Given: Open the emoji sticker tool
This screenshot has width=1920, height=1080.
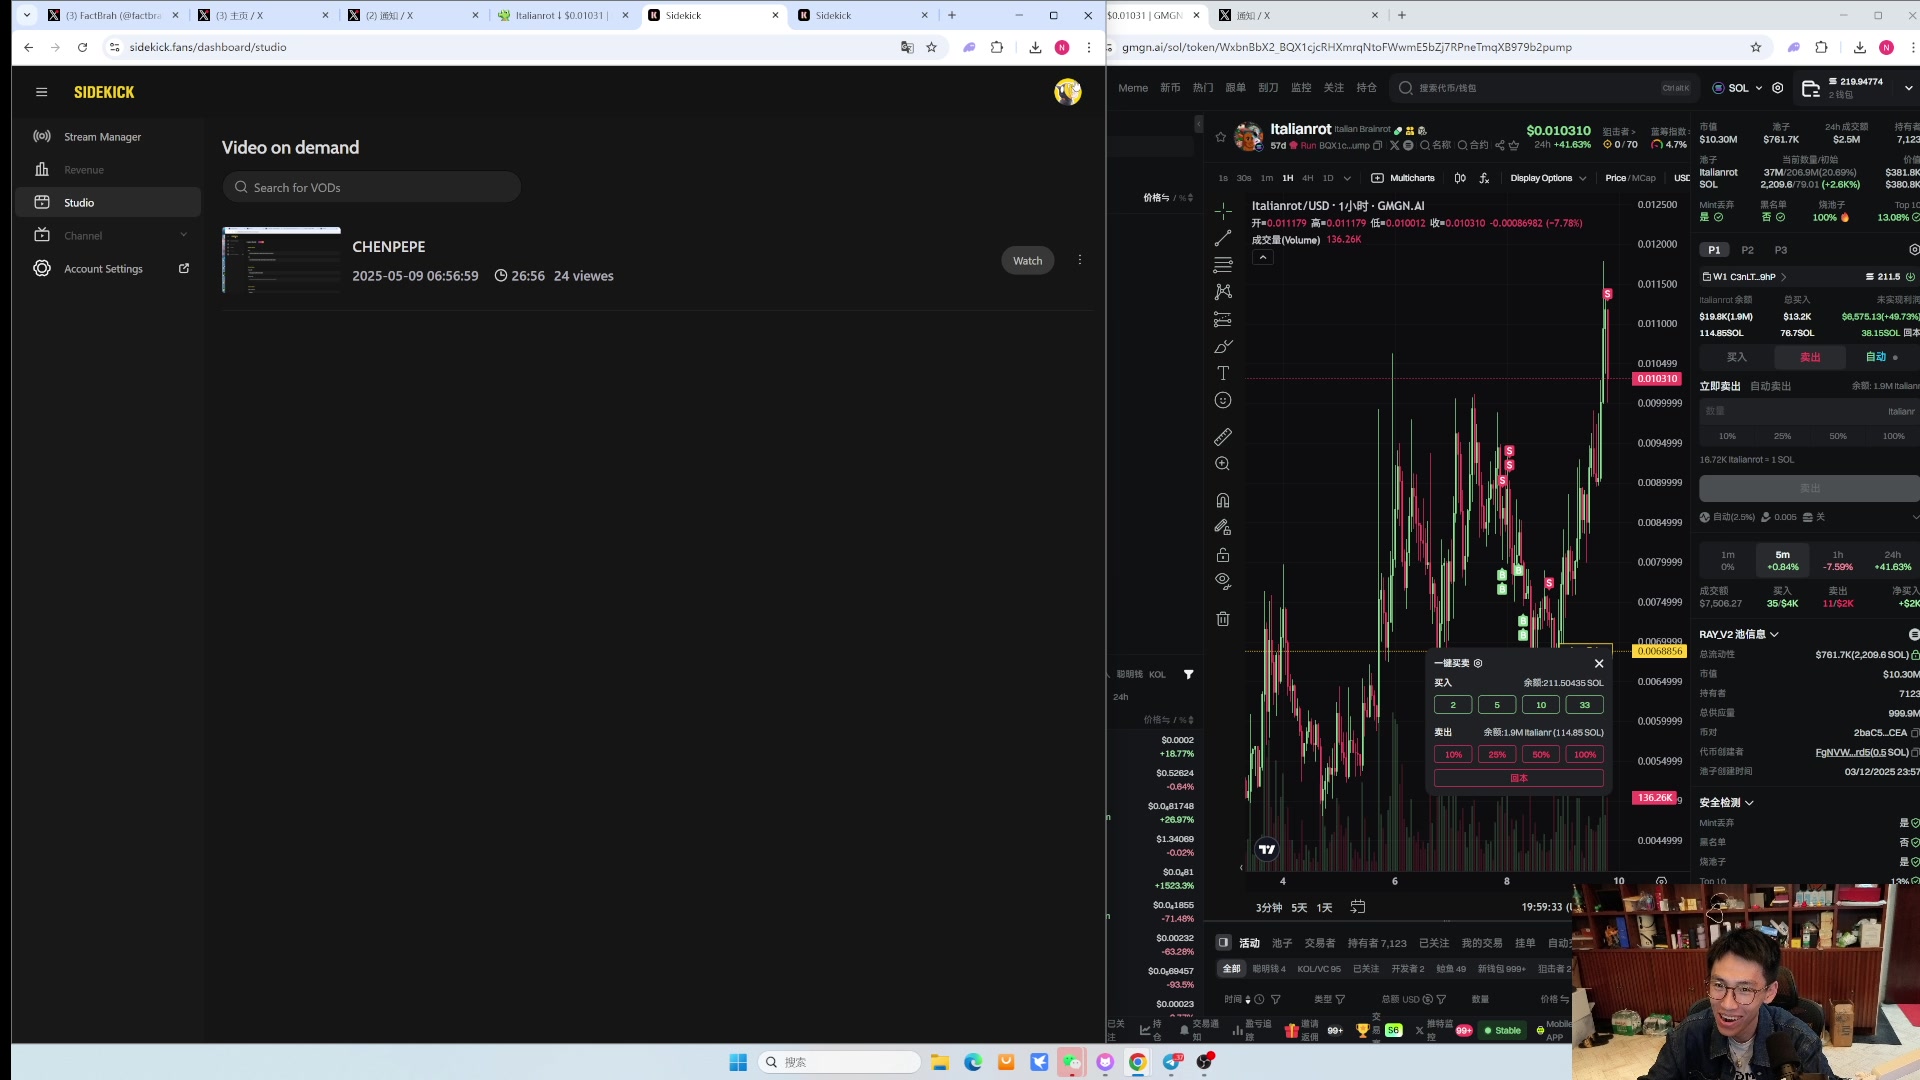Looking at the screenshot, I should click(1223, 400).
